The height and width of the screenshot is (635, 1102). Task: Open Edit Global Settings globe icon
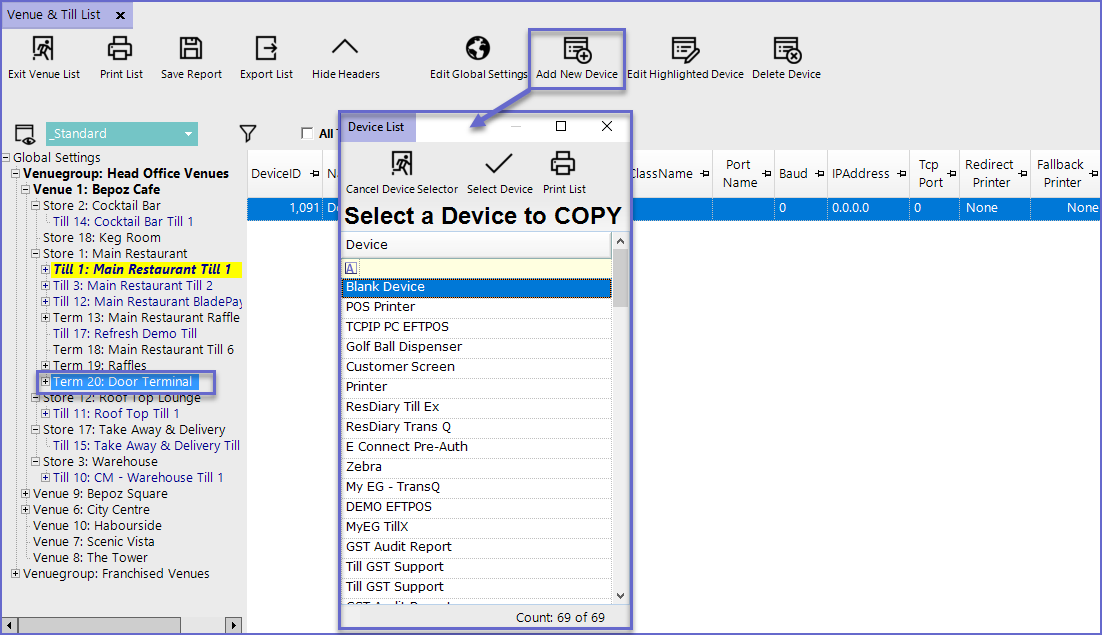tap(478, 49)
